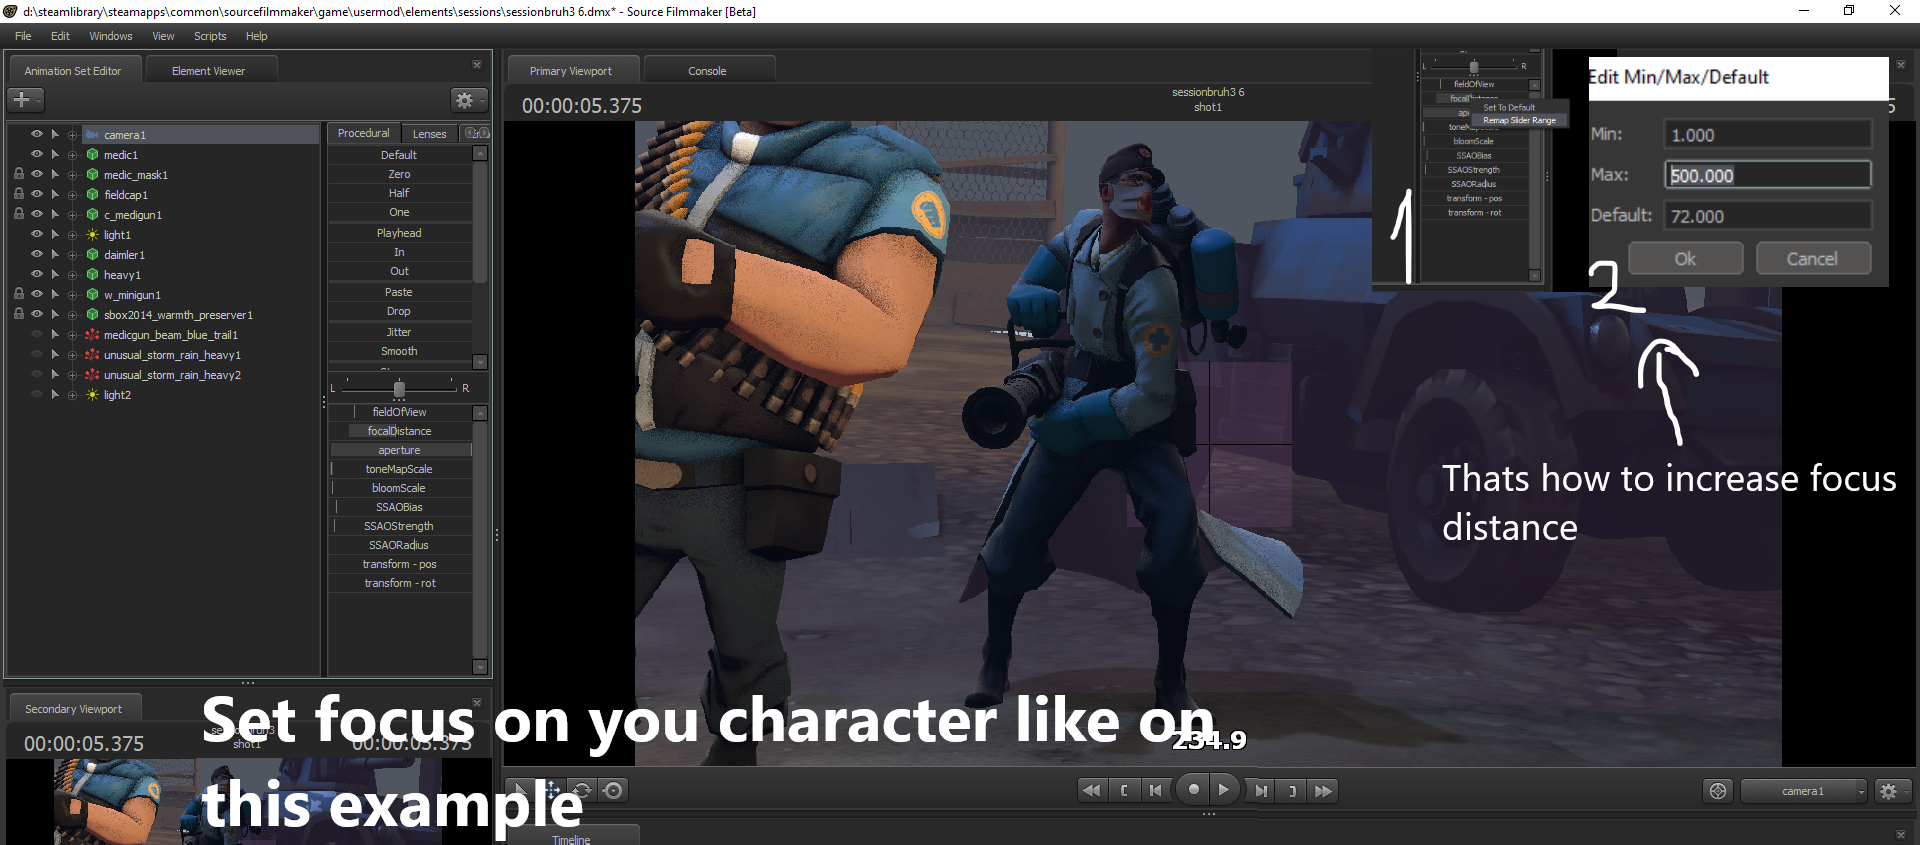
Task: Click the Paste preset button
Action: click(x=399, y=292)
